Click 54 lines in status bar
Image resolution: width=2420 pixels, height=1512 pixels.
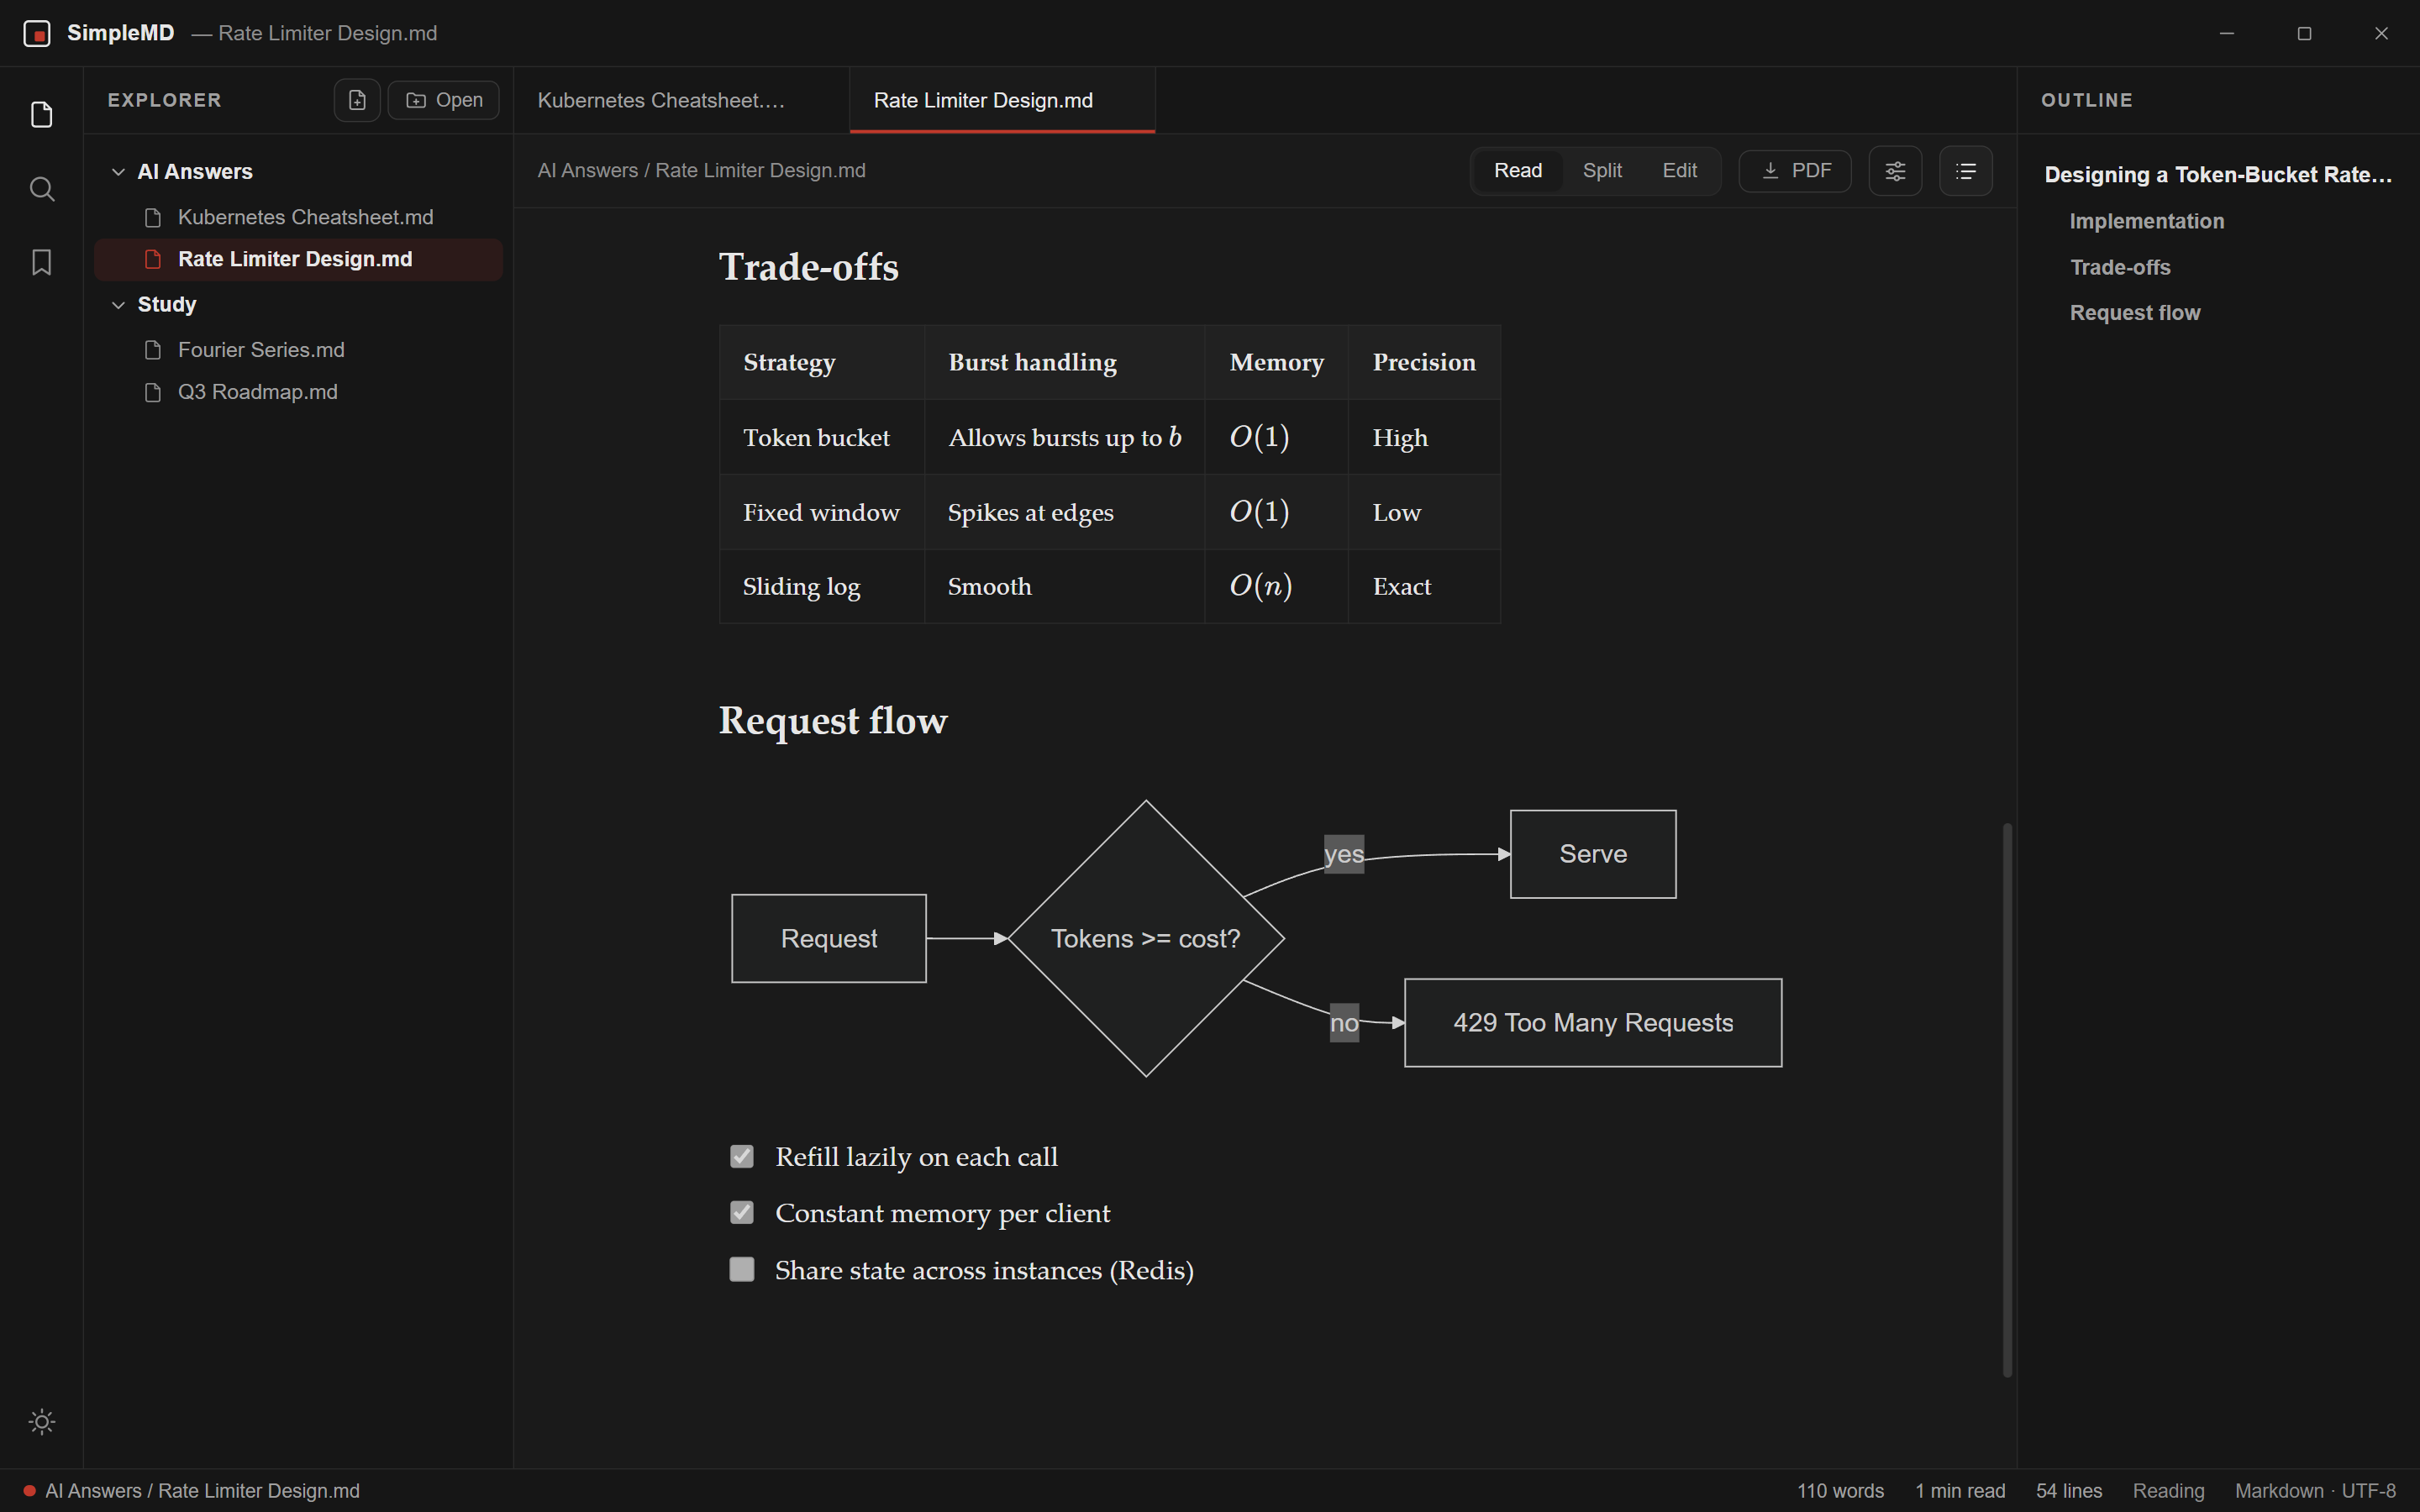tap(2069, 1491)
